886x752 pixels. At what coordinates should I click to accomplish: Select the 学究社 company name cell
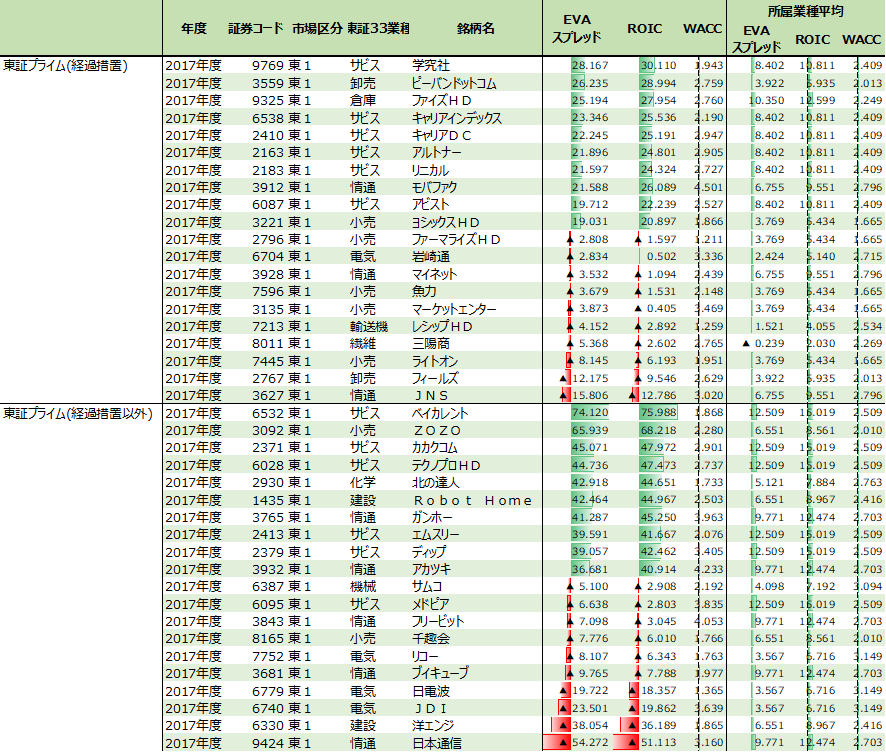[432, 65]
